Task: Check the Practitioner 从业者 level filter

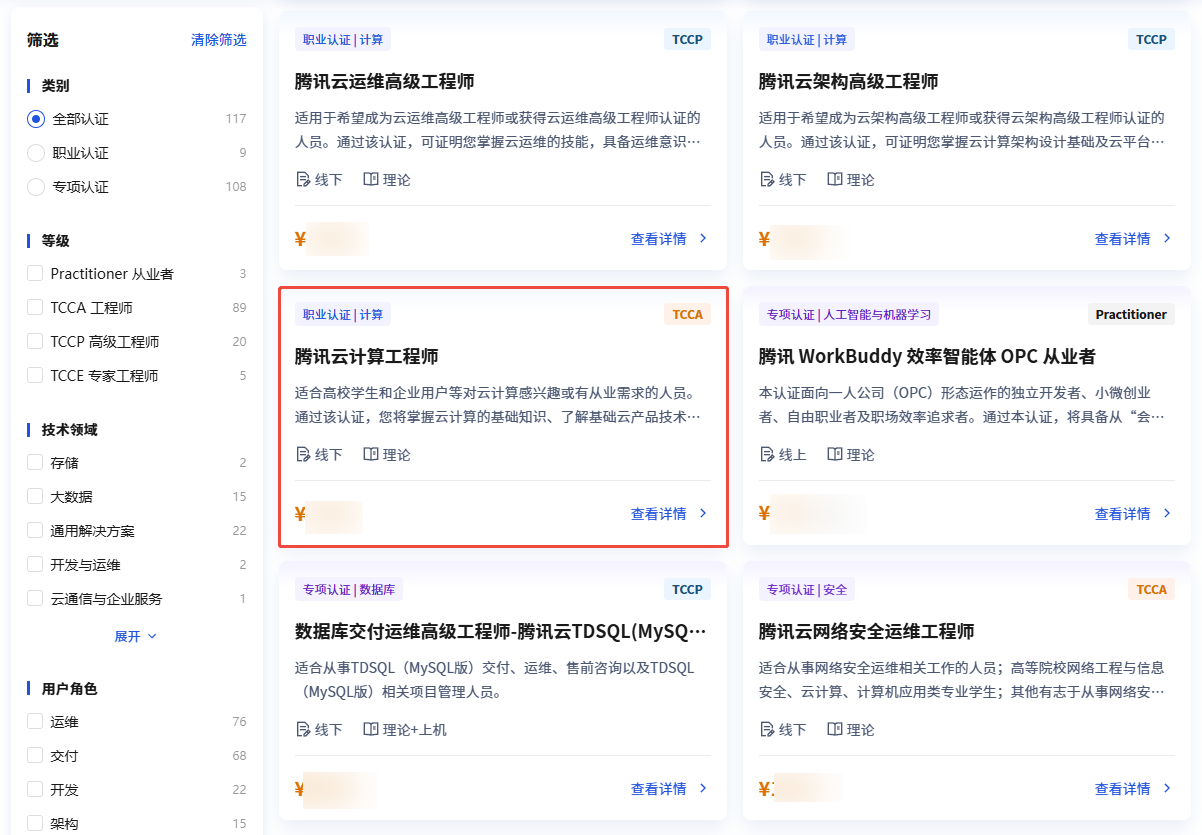Action: [x=35, y=274]
